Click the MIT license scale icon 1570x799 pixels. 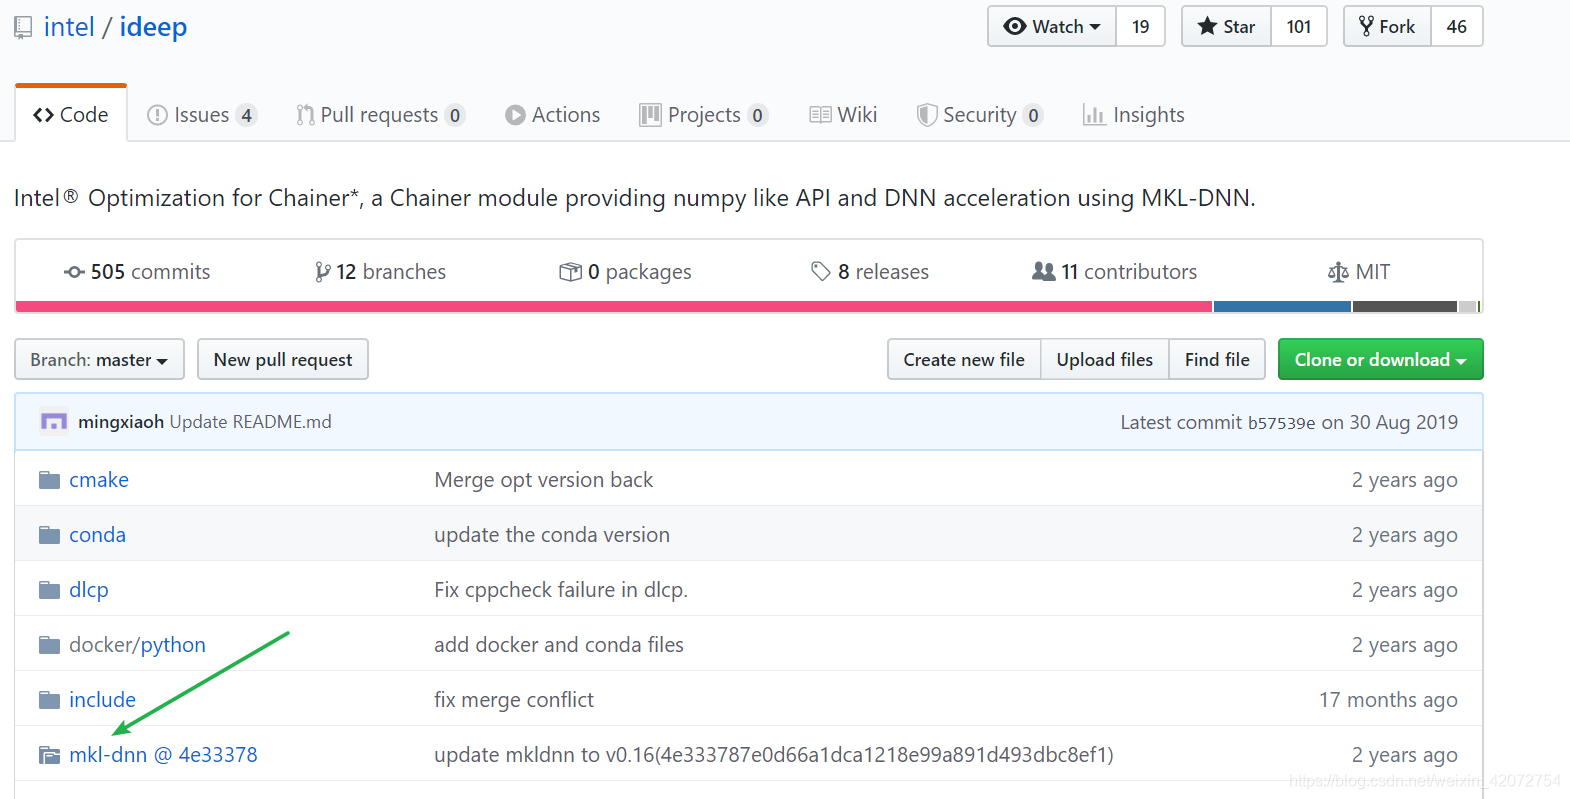(x=1338, y=272)
